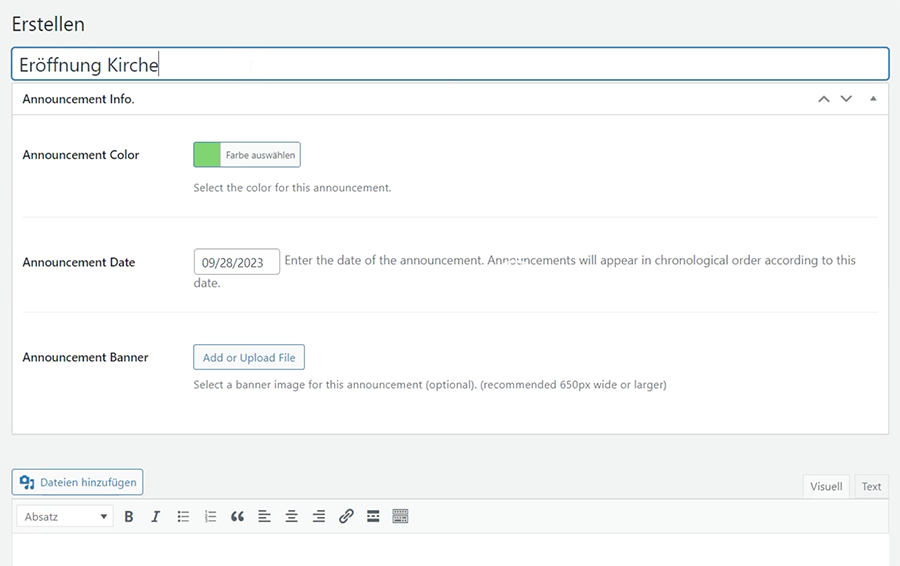
Task: Click the Dateien hinzufügen button
Action: pyautogui.click(x=78, y=482)
